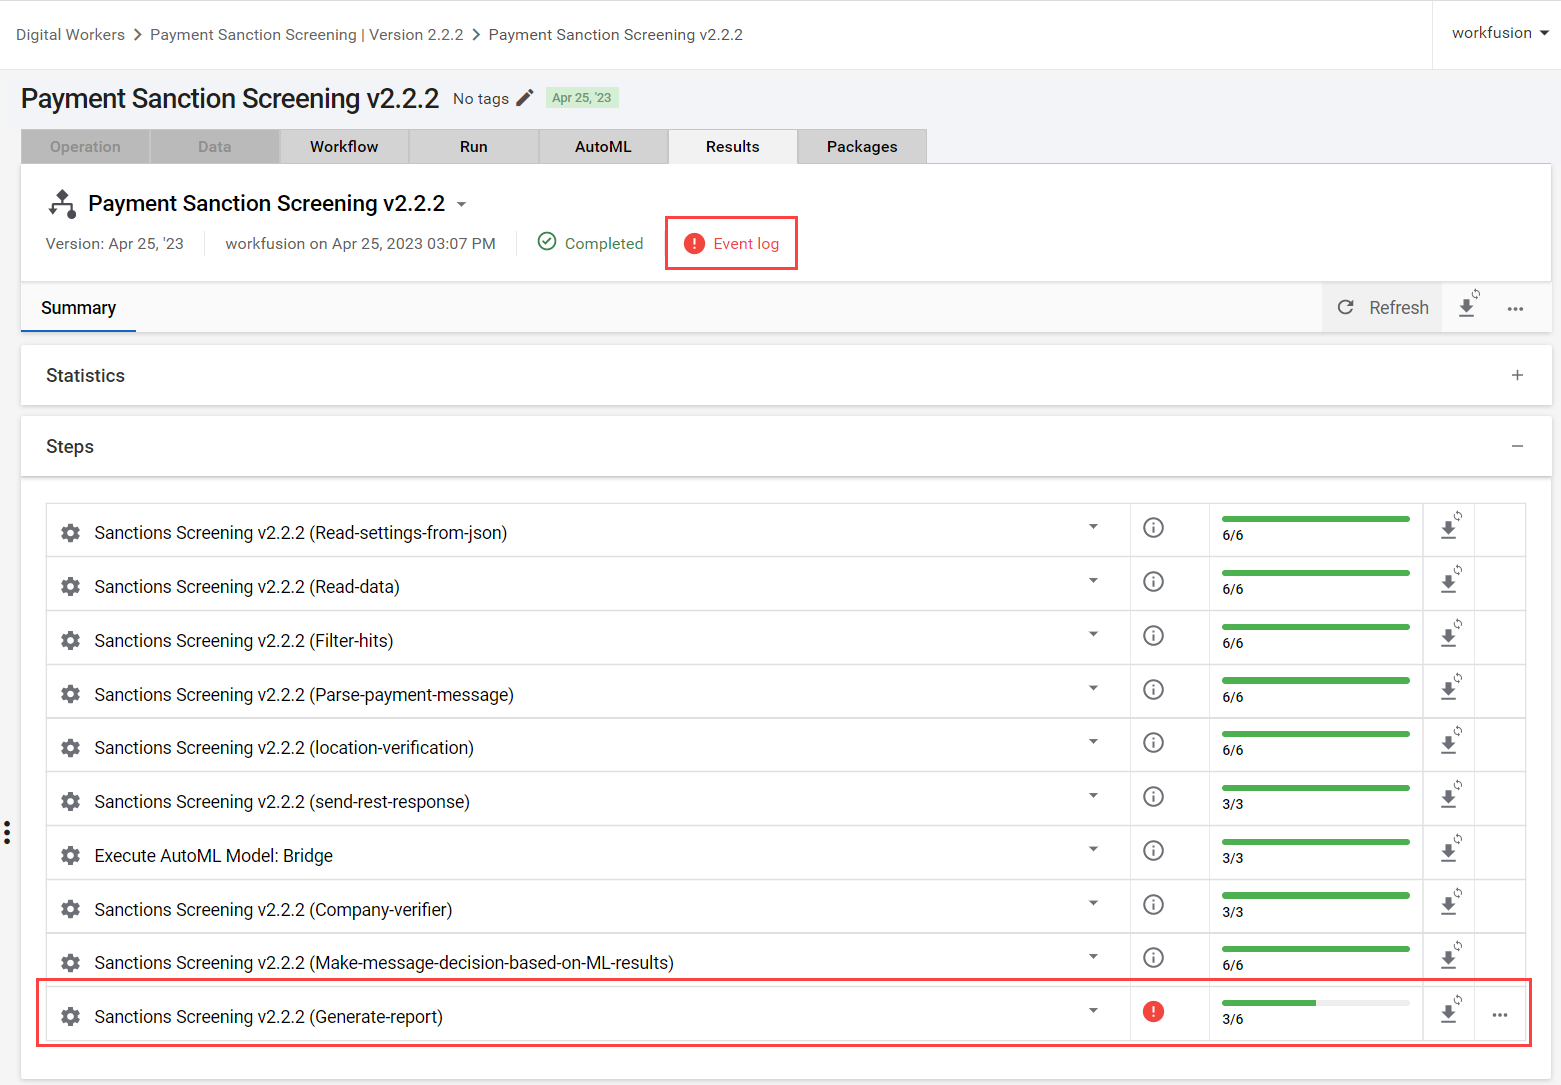Open info icon for Parse-payment-message step

pos(1153,690)
